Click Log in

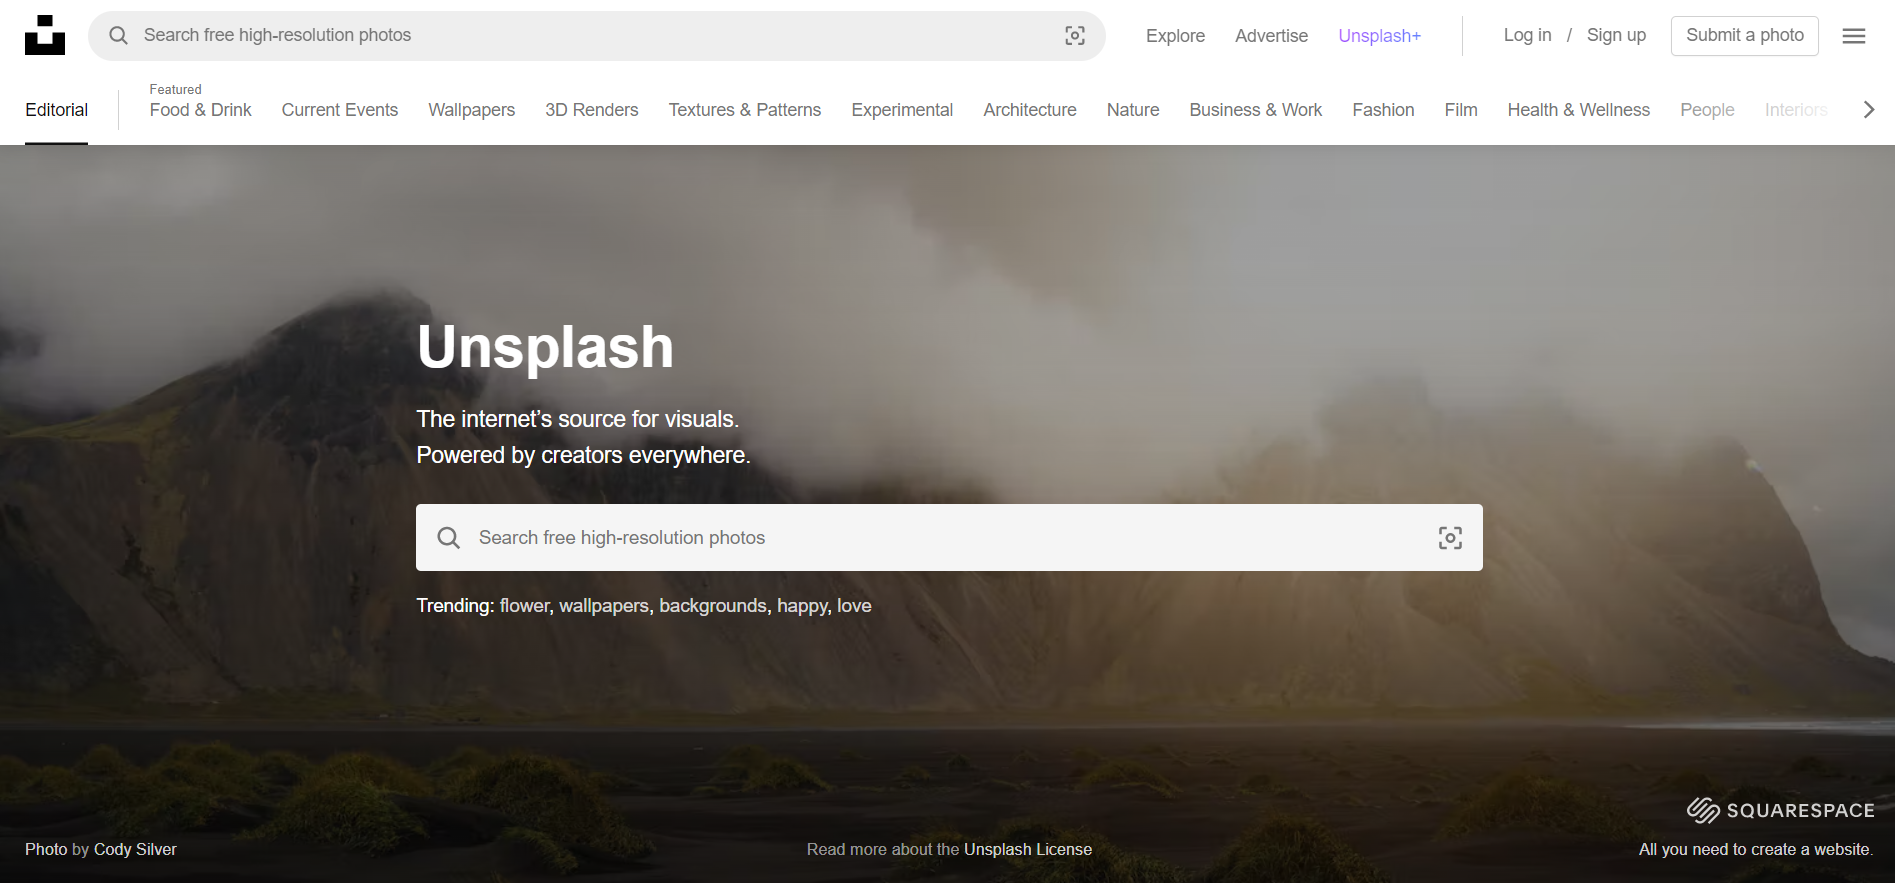1527,35
